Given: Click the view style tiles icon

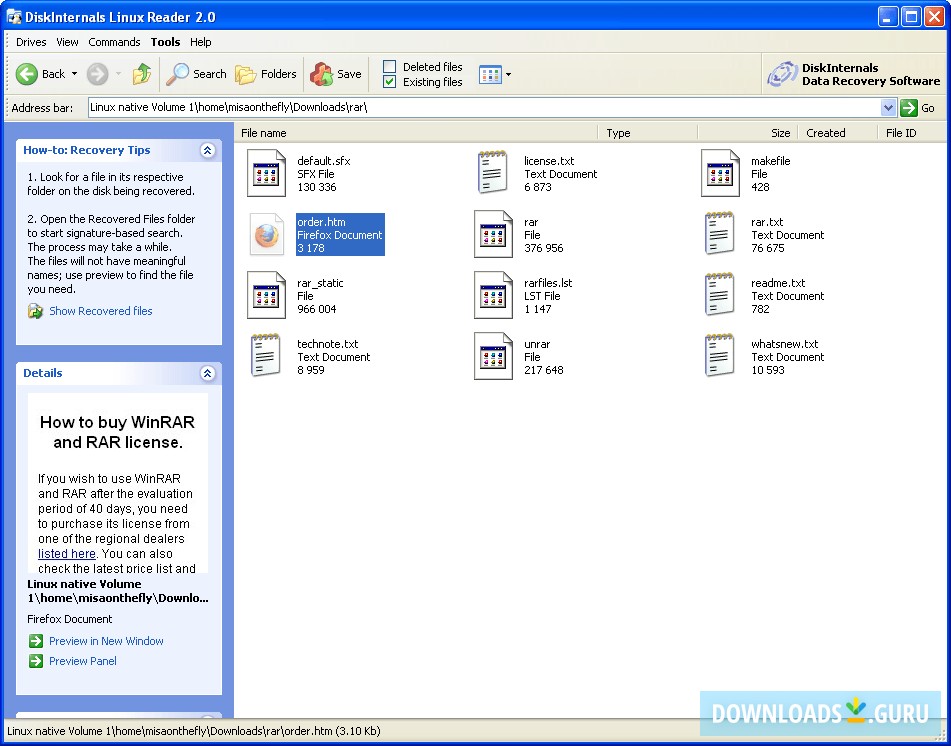Looking at the screenshot, I should [x=489, y=75].
